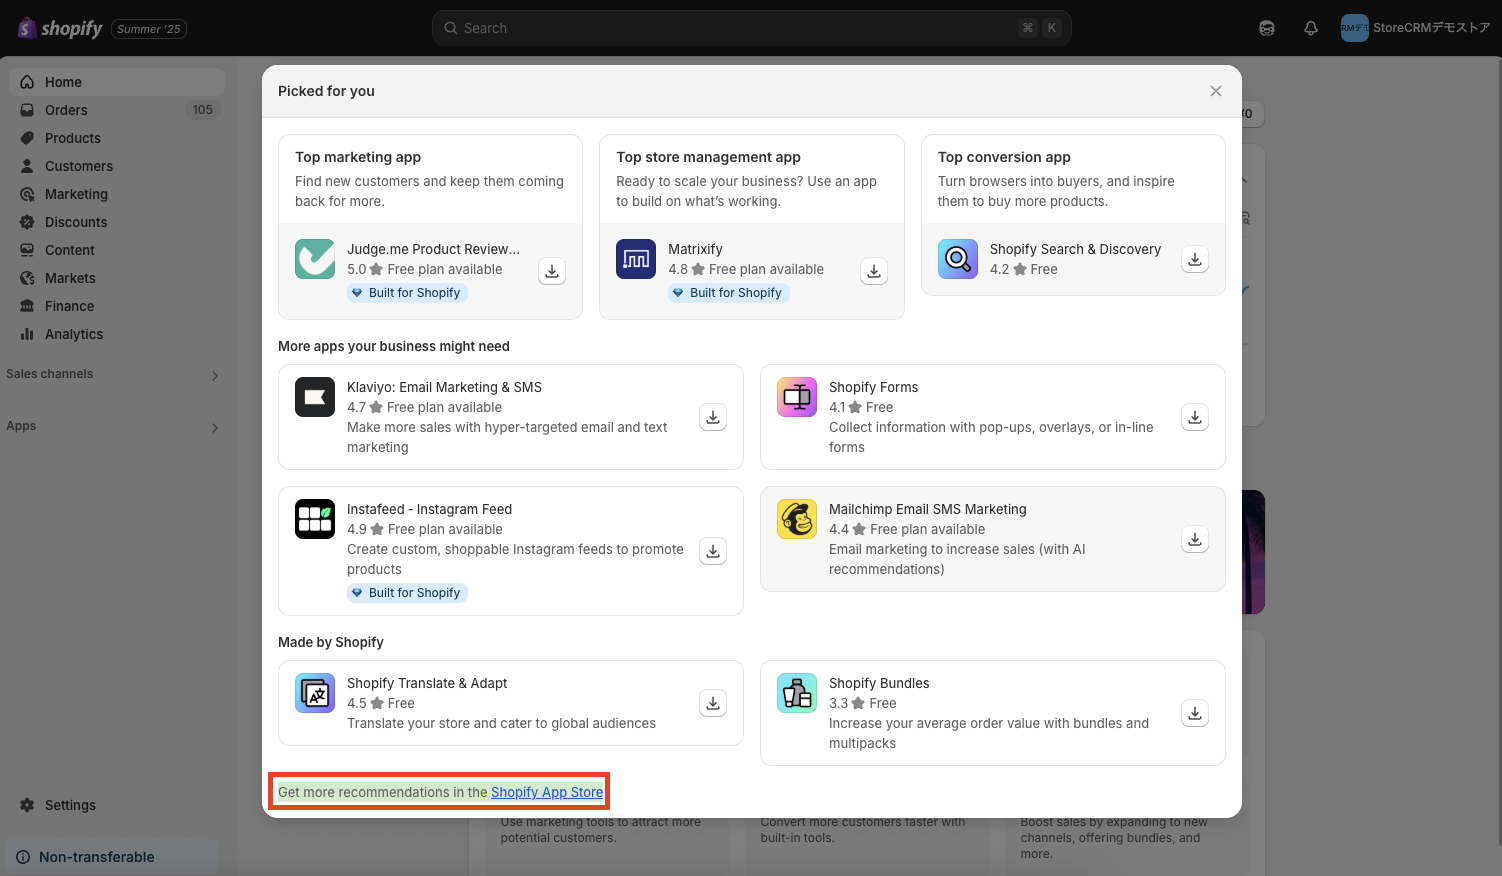This screenshot has height=876, width=1502.
Task: Install Shopify Translate & Adapt app
Action: pos(713,703)
